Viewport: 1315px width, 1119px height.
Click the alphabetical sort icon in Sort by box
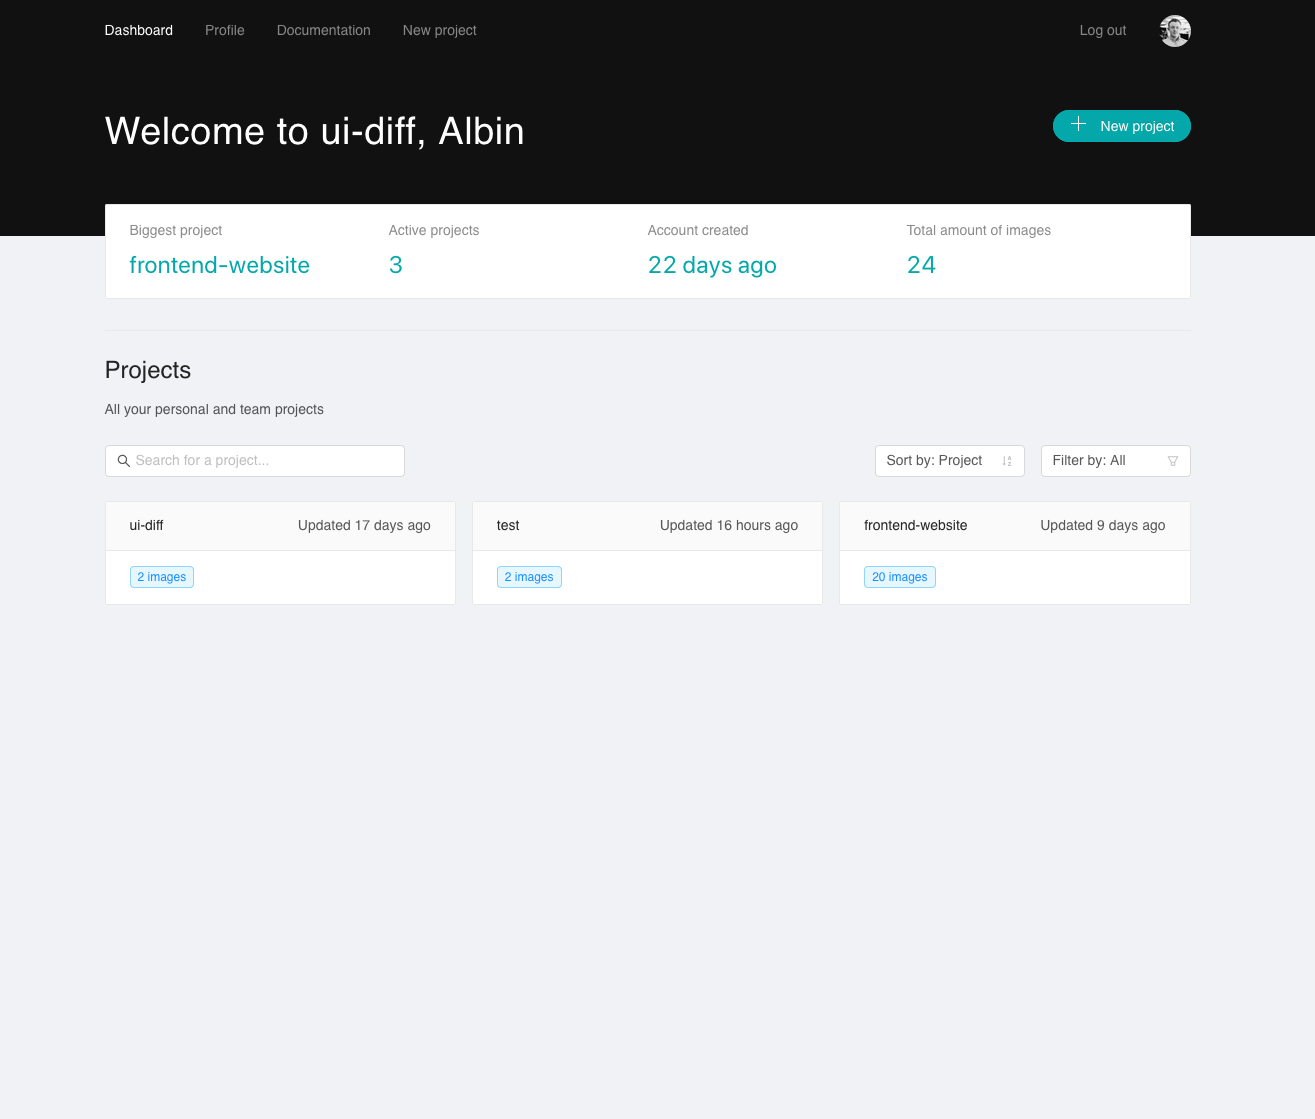point(1007,461)
